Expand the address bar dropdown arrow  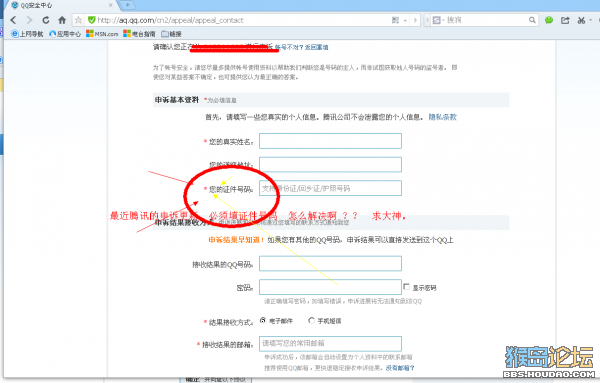click(405, 20)
